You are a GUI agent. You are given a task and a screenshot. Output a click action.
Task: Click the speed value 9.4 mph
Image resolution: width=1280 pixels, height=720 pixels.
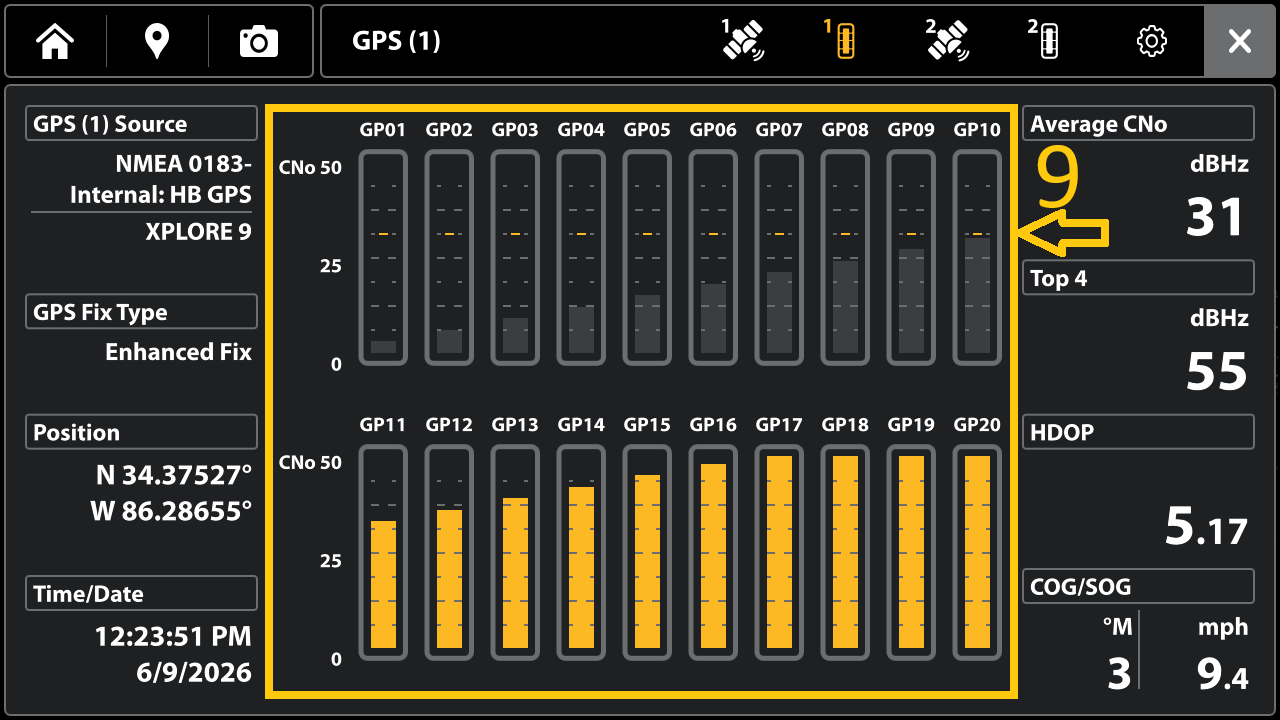(x=1222, y=673)
